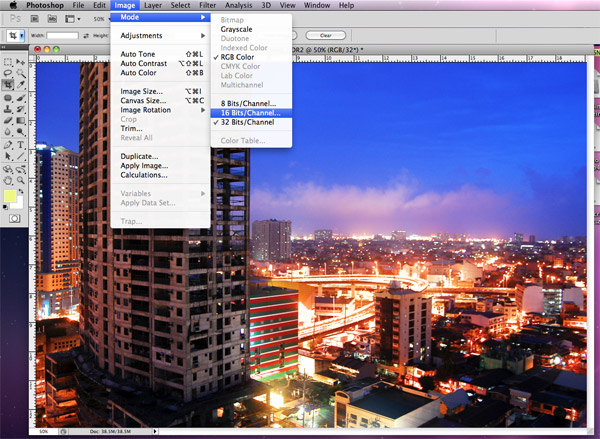Reset default foreground and background colors
Screen dimensions: 600x439
coord(5,207)
